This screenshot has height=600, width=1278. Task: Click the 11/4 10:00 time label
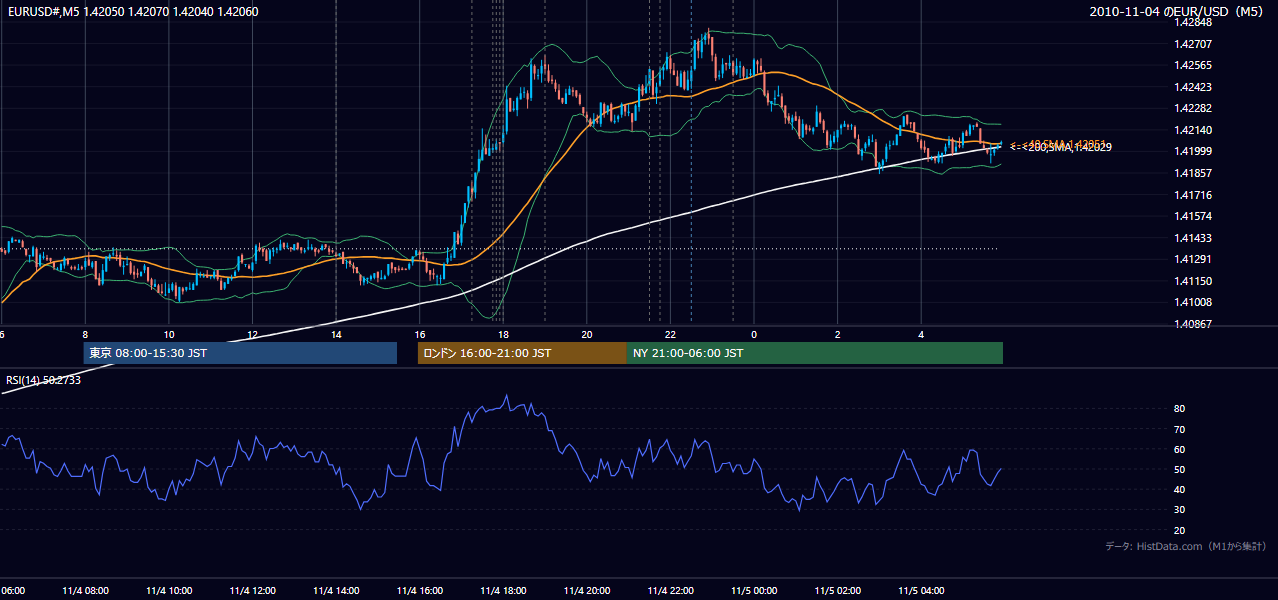pyautogui.click(x=169, y=591)
